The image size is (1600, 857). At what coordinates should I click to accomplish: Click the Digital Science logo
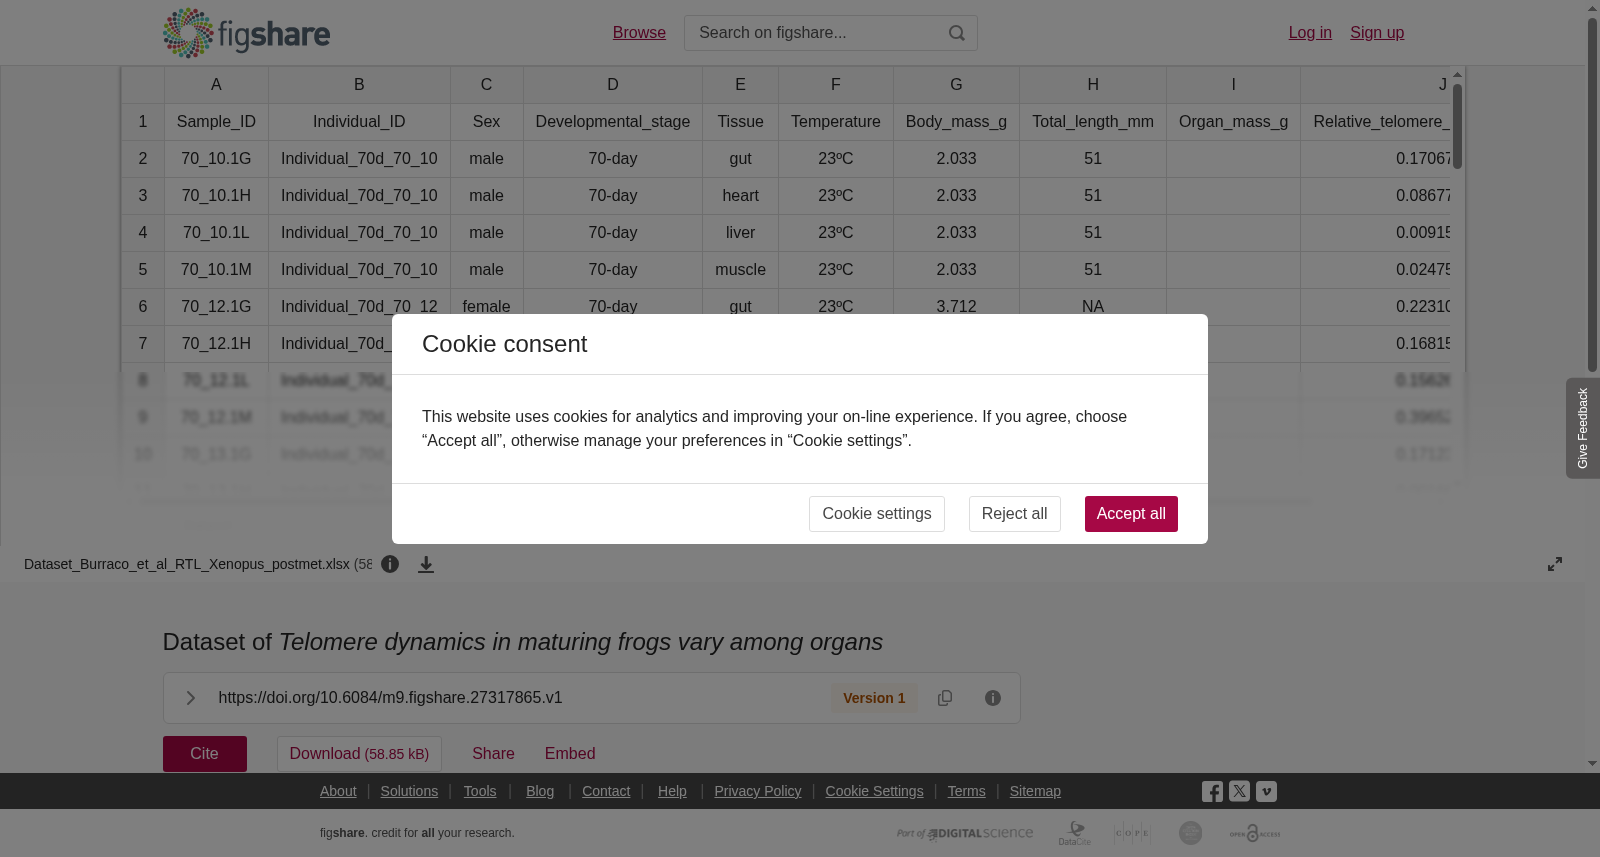[965, 833]
